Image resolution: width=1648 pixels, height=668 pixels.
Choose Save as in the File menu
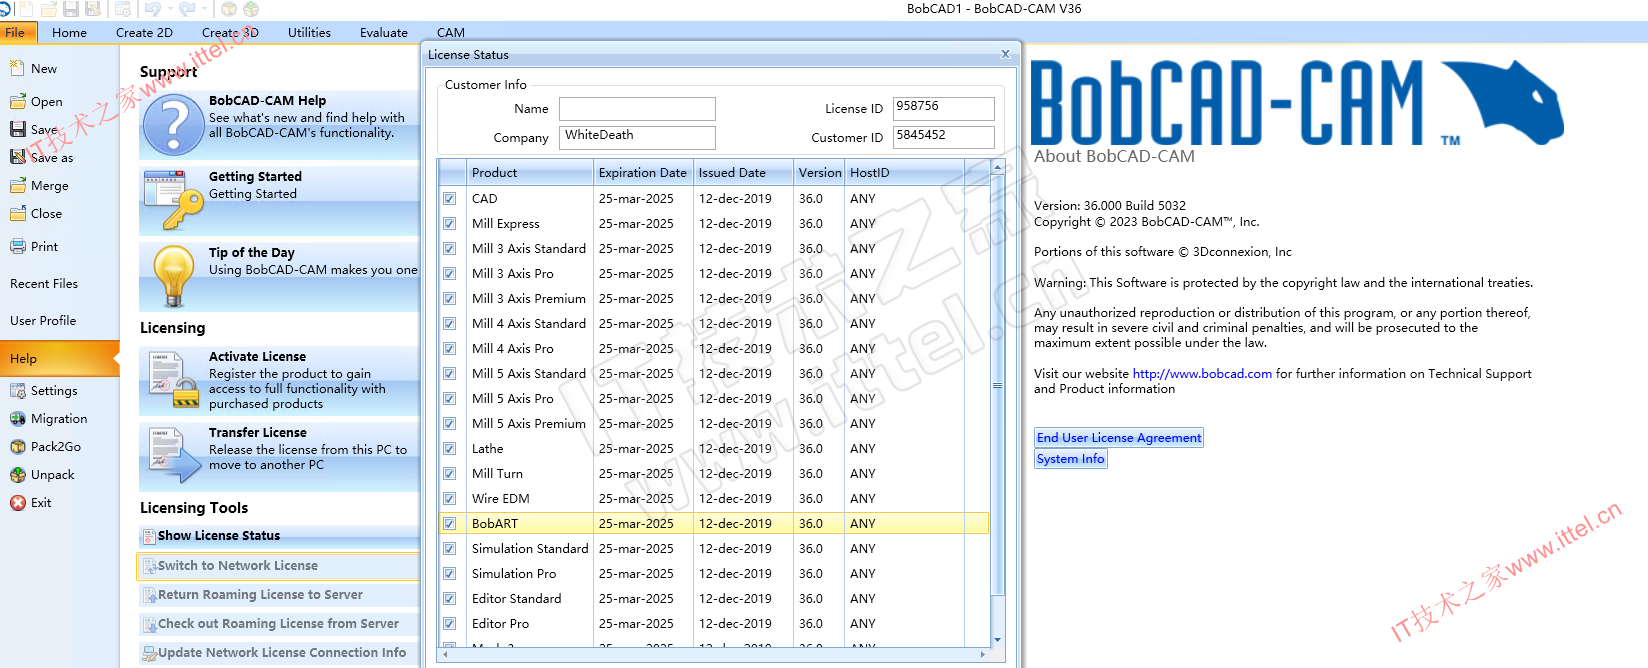point(52,158)
